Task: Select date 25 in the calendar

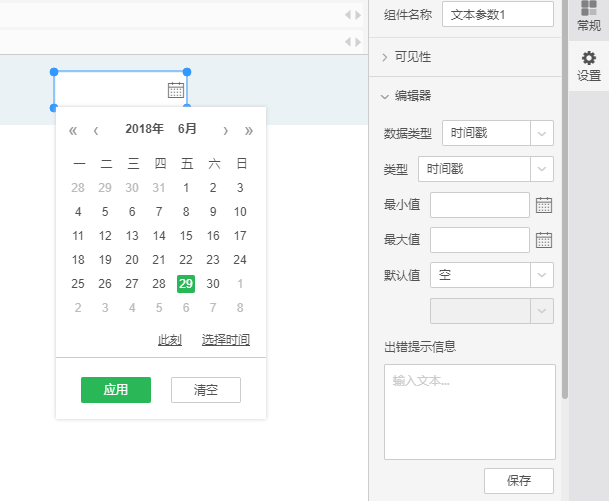Action: tap(78, 284)
